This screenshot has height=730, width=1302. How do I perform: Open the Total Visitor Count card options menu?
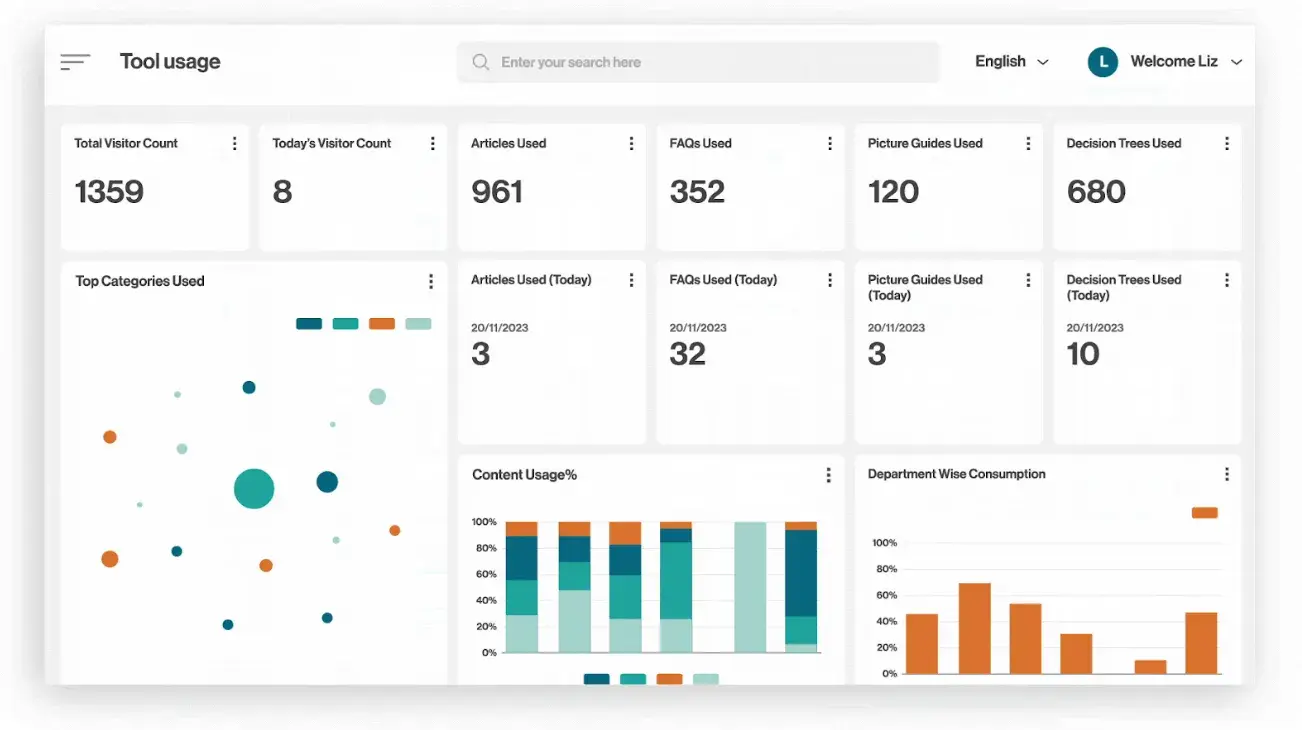234,143
